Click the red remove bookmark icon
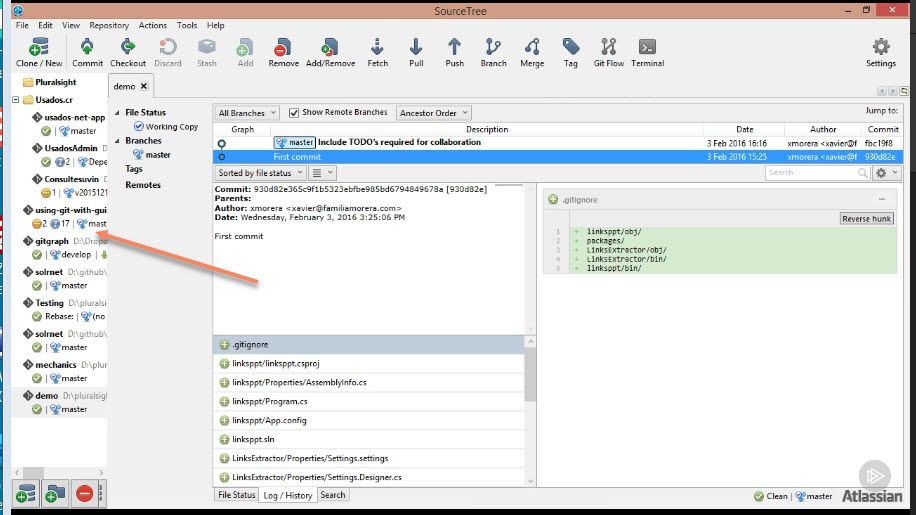Screen dimensions: 916x515 tap(84, 493)
